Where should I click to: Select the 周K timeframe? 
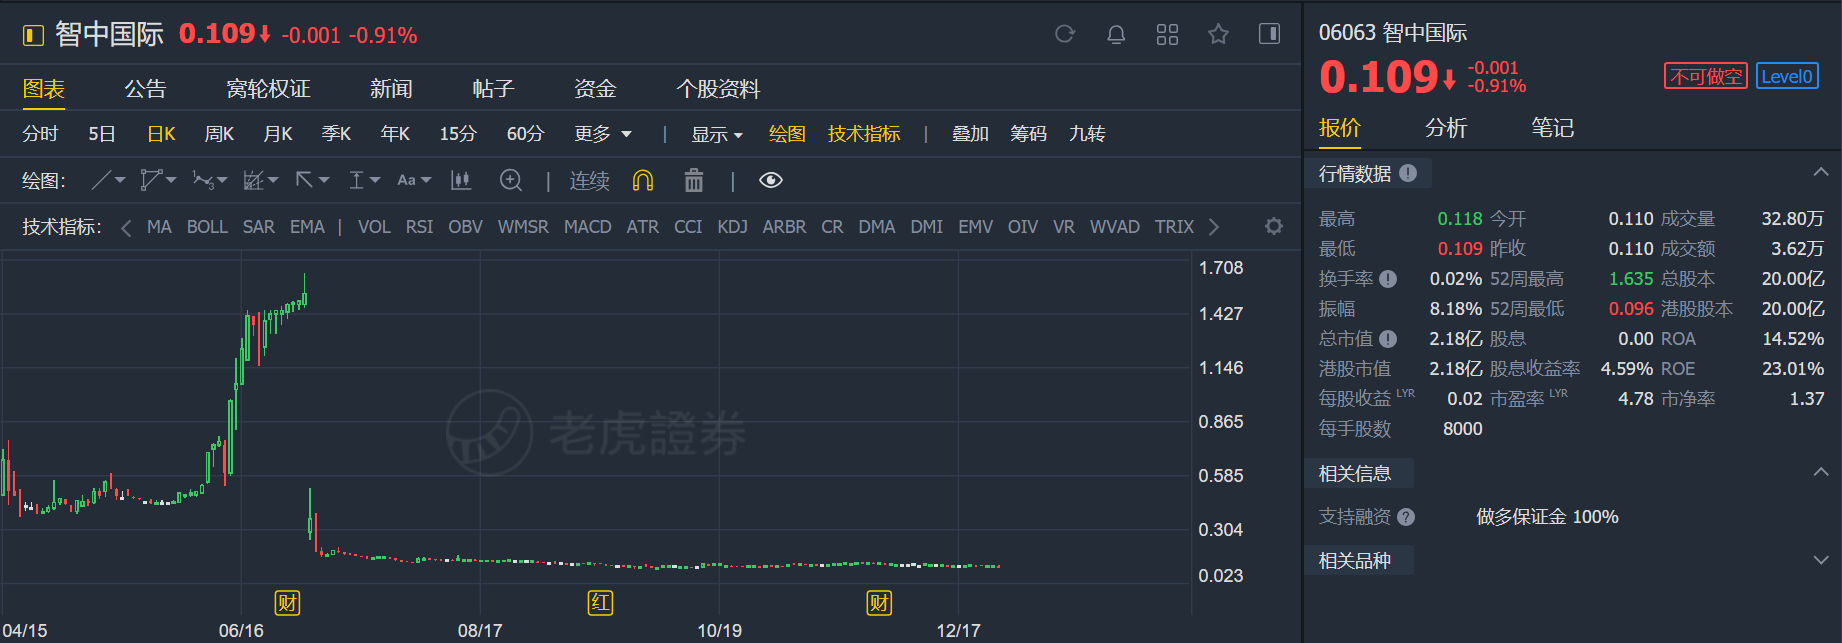click(x=219, y=134)
